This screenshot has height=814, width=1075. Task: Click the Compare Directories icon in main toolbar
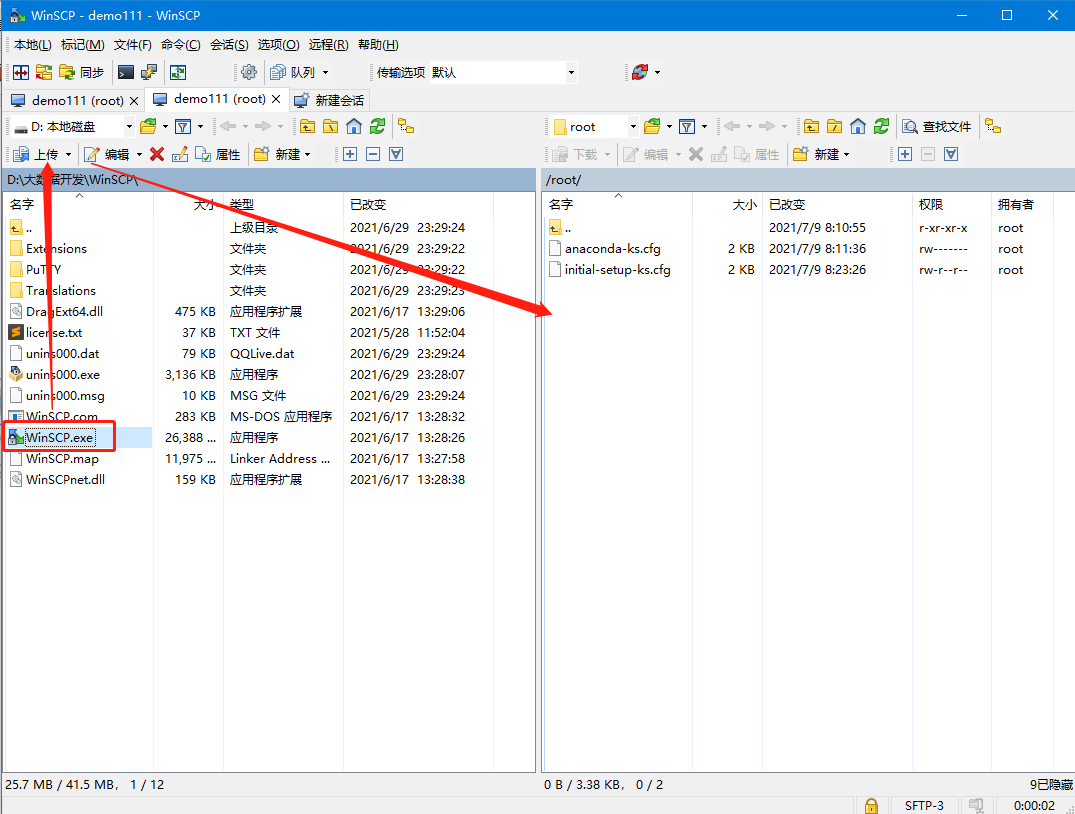click(21, 72)
